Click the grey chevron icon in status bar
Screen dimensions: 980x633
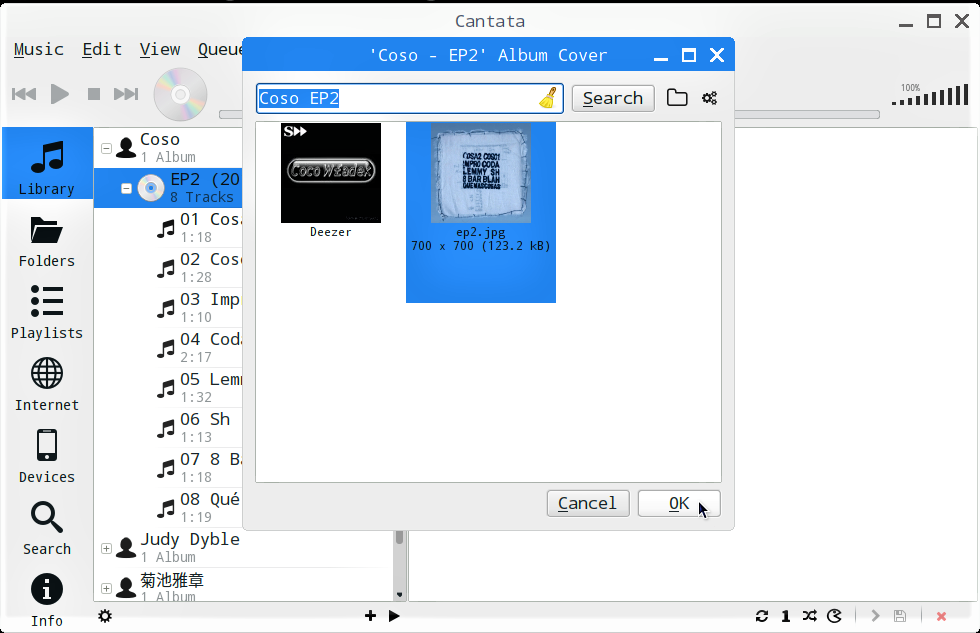pos(875,616)
